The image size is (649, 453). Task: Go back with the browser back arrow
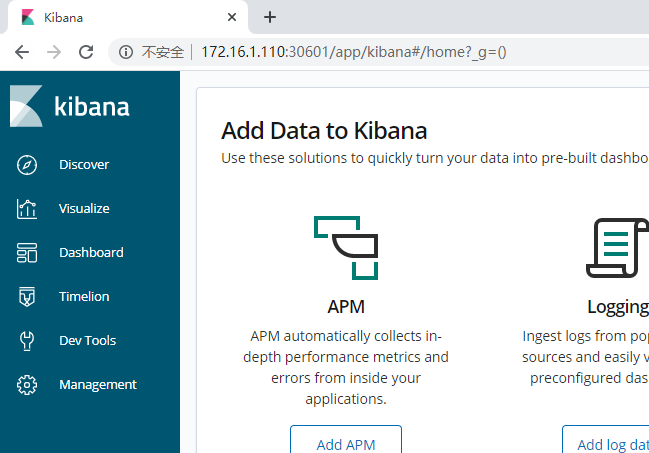point(22,52)
